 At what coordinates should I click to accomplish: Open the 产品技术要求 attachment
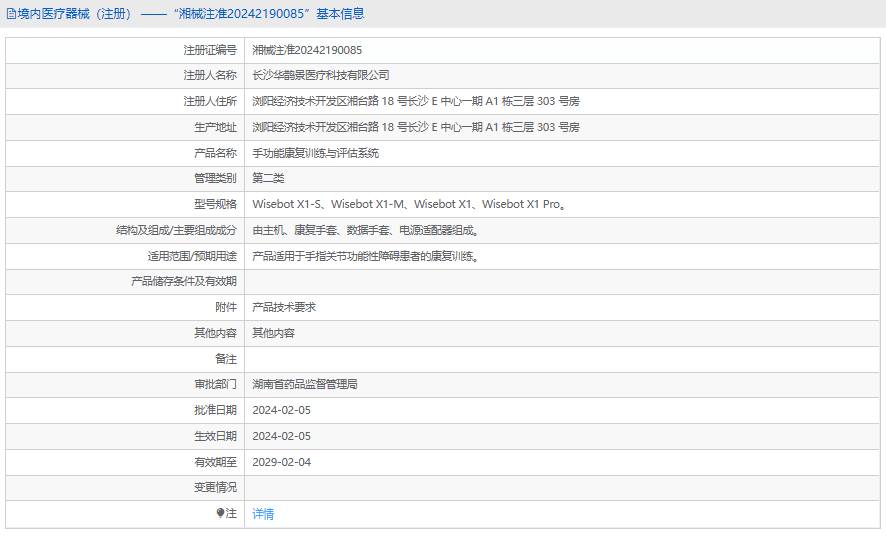pos(284,307)
